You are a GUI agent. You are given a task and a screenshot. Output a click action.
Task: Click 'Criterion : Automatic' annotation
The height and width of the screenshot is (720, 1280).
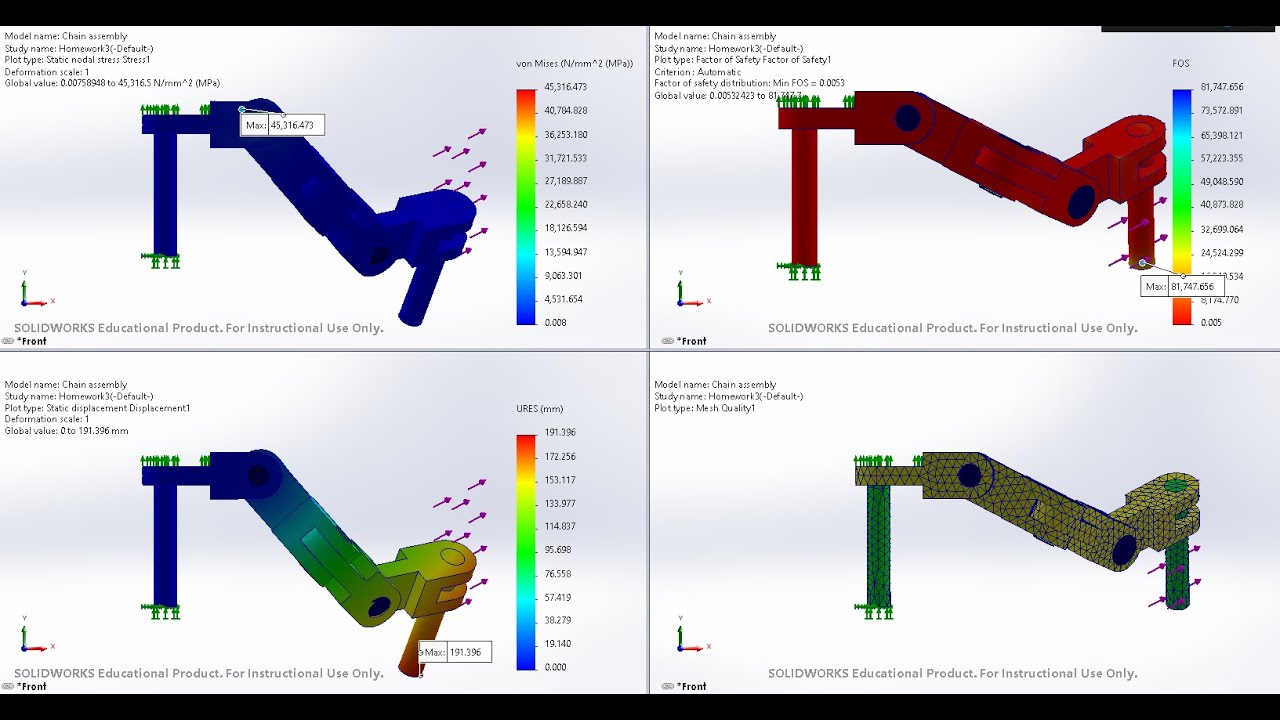pos(698,72)
